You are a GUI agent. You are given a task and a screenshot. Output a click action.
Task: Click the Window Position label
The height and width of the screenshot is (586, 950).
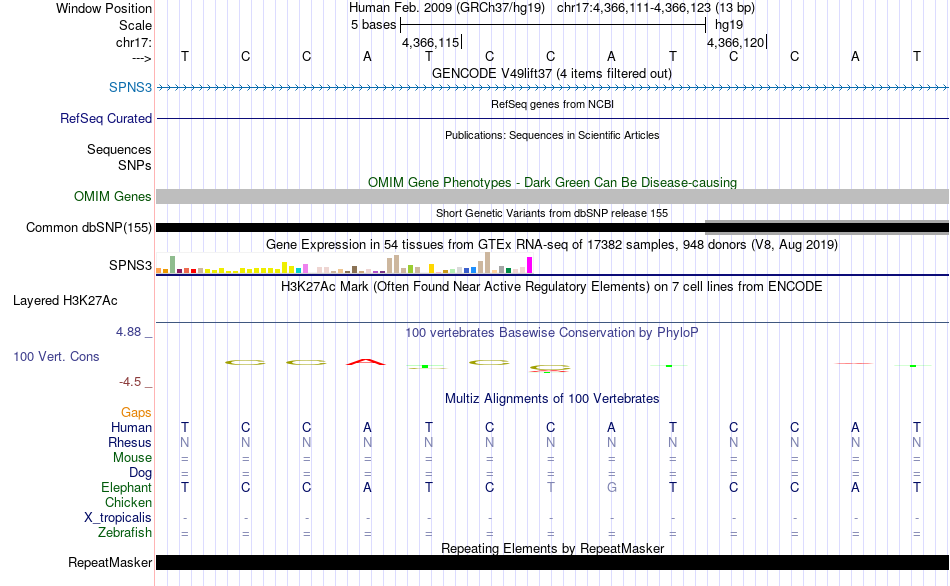tap(104, 8)
